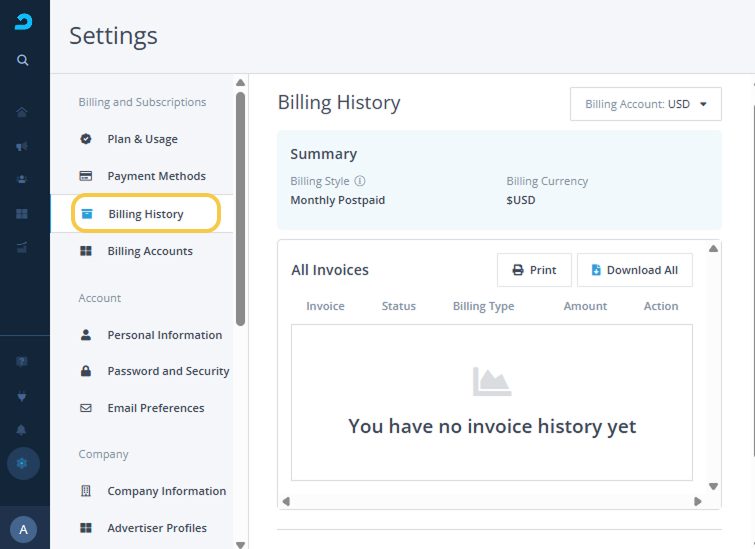
Task: Open Plan & Usage settings
Action: tap(142, 139)
